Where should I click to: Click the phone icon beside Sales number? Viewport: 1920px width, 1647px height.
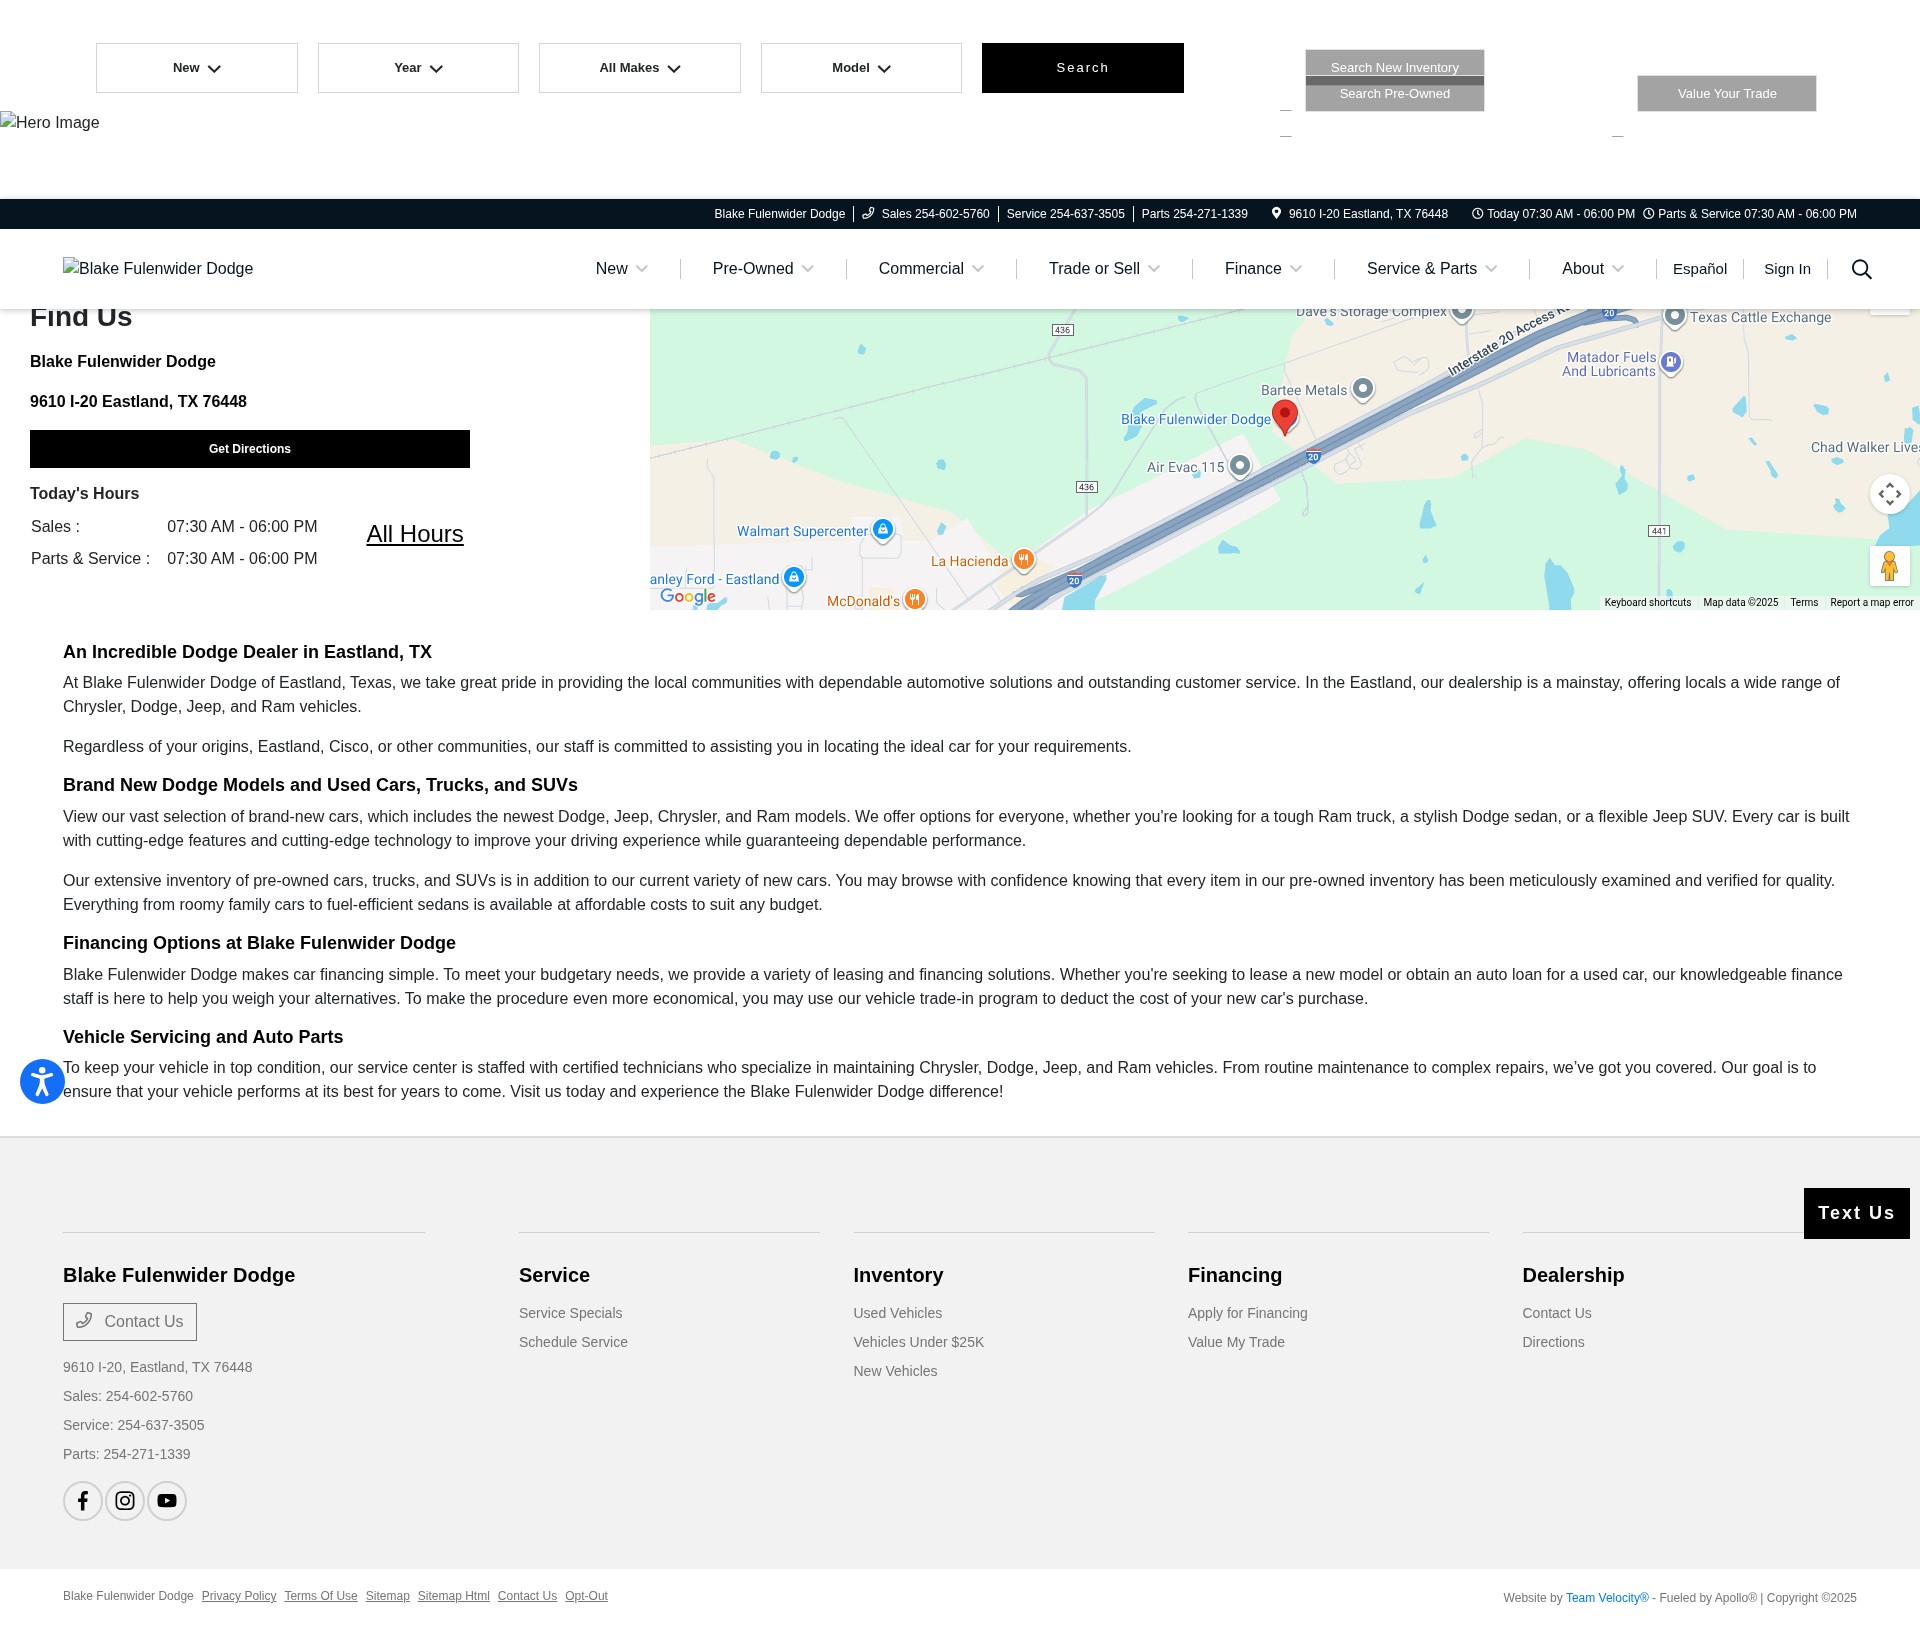(x=868, y=213)
